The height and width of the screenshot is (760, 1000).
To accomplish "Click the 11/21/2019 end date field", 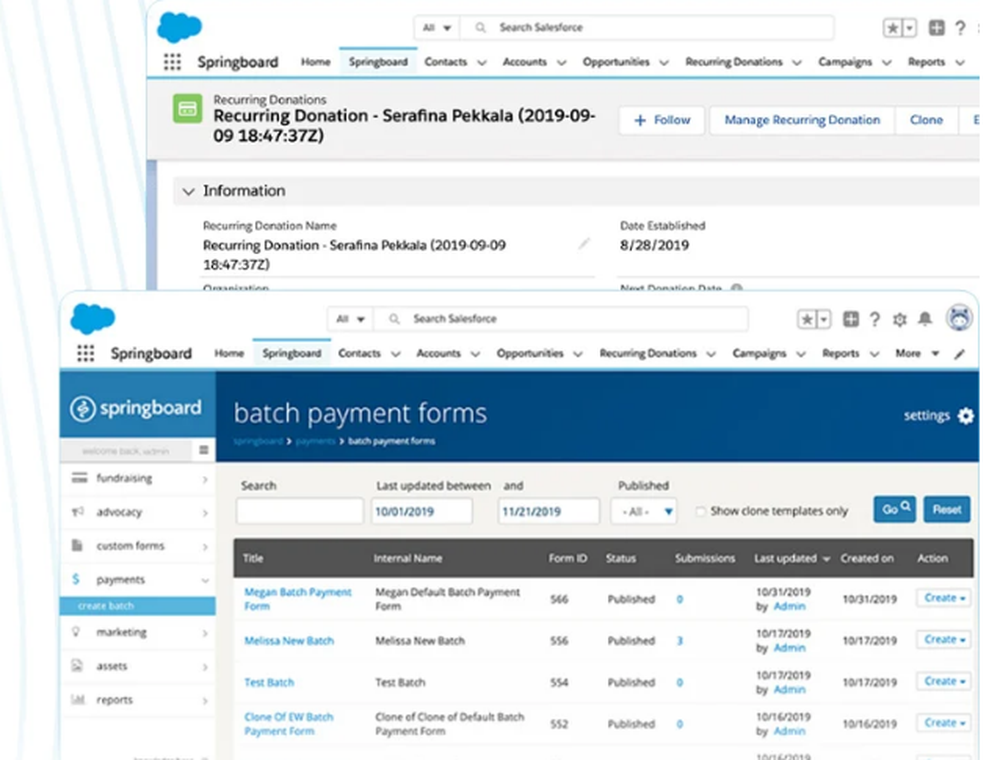I will point(548,511).
